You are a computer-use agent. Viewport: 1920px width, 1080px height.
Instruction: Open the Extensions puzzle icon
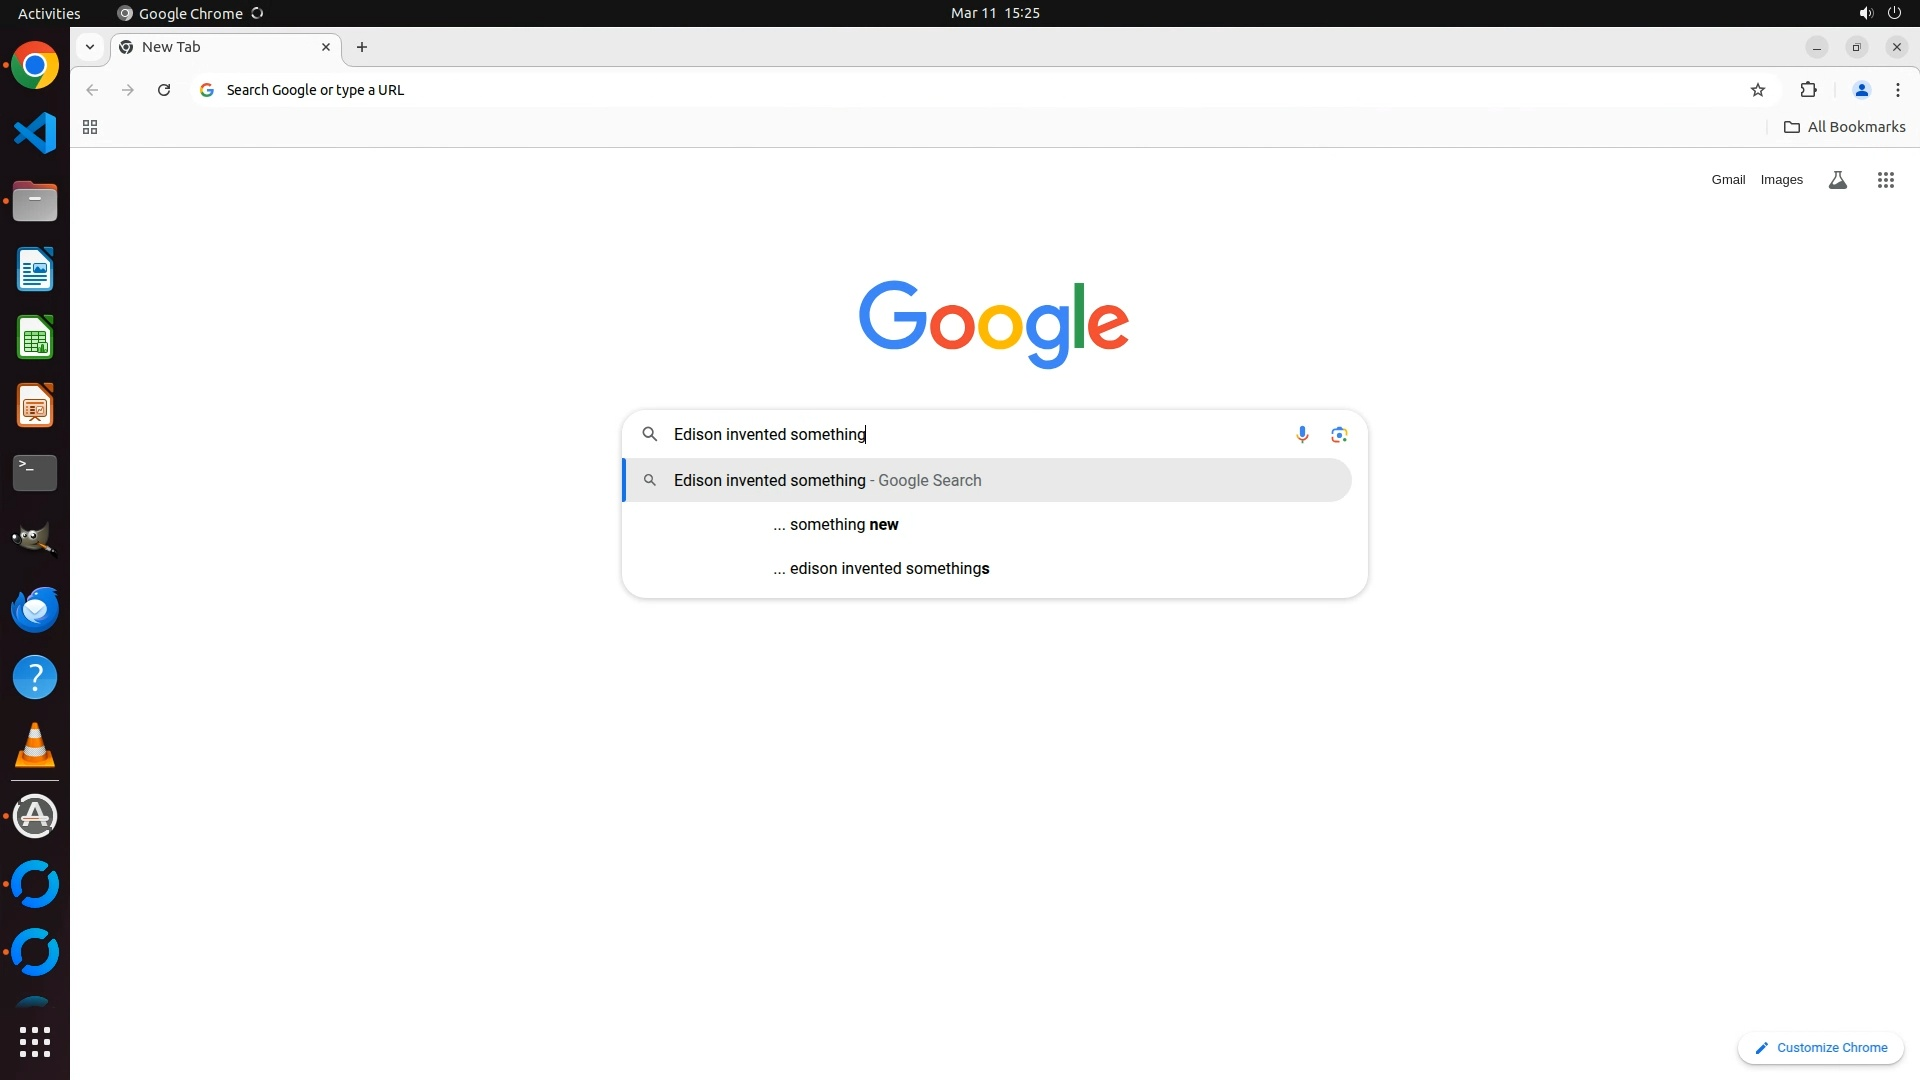point(1808,90)
